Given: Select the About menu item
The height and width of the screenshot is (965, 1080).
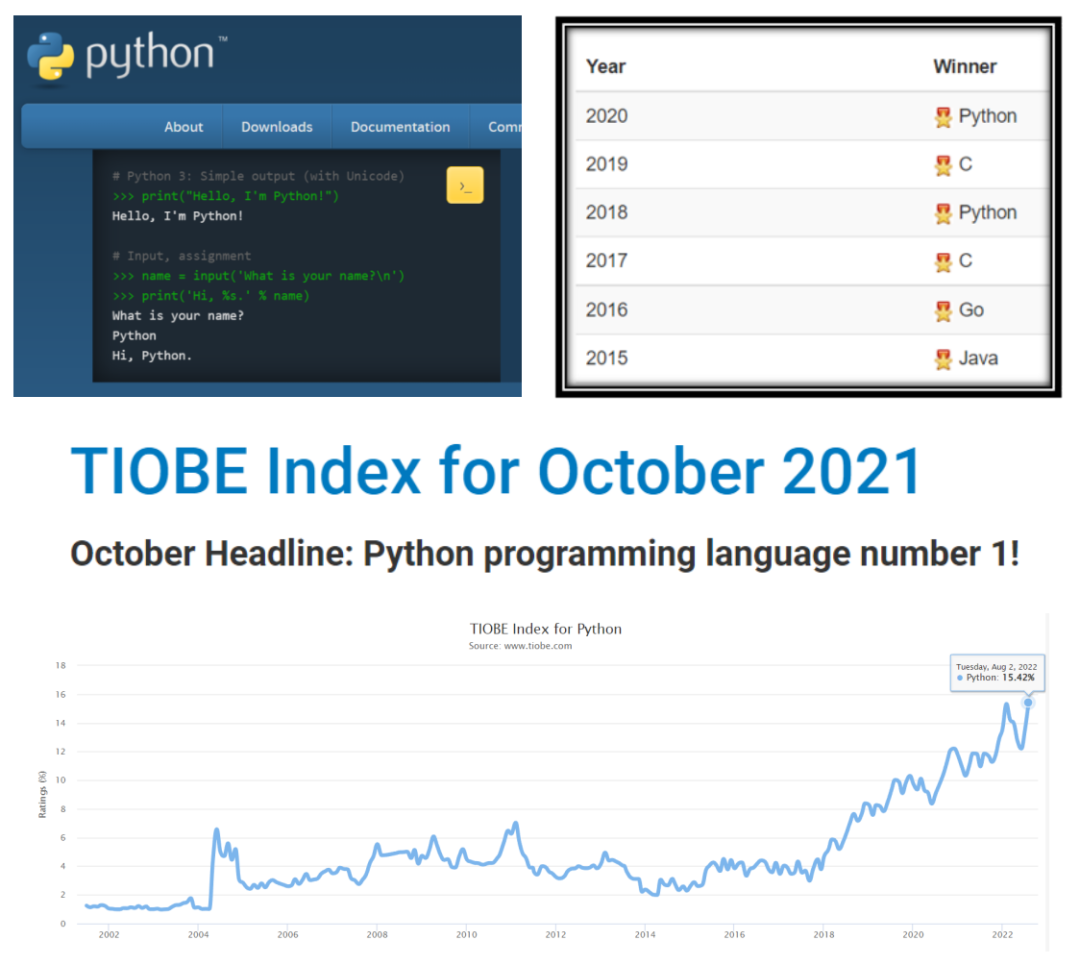Looking at the screenshot, I should (x=184, y=126).
